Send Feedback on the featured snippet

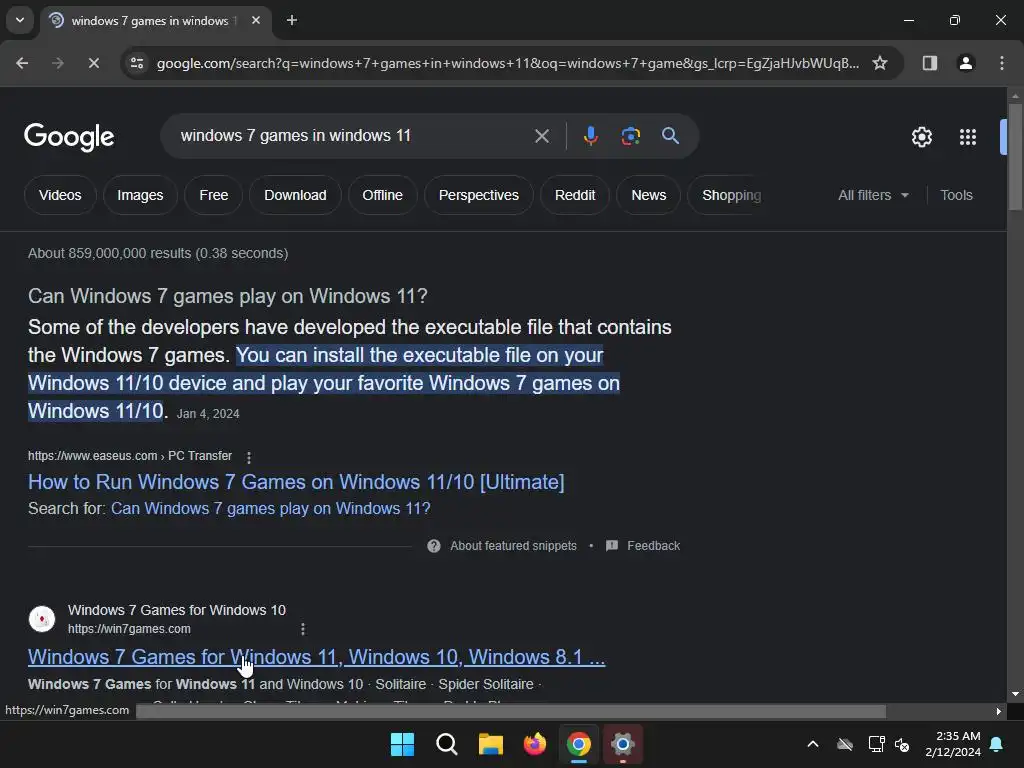click(643, 546)
